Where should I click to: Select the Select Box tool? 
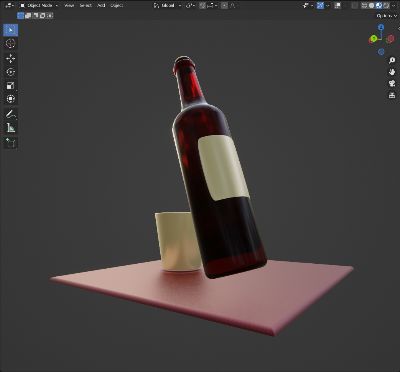11,30
